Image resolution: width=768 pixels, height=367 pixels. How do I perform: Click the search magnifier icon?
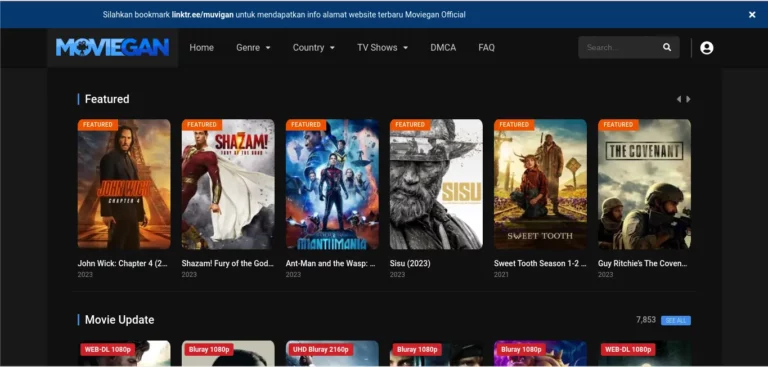[667, 48]
